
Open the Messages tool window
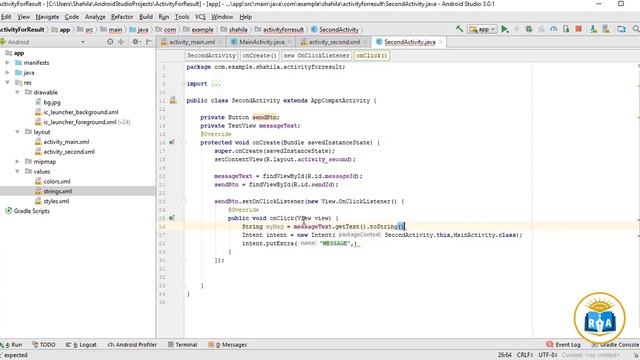[228, 344]
